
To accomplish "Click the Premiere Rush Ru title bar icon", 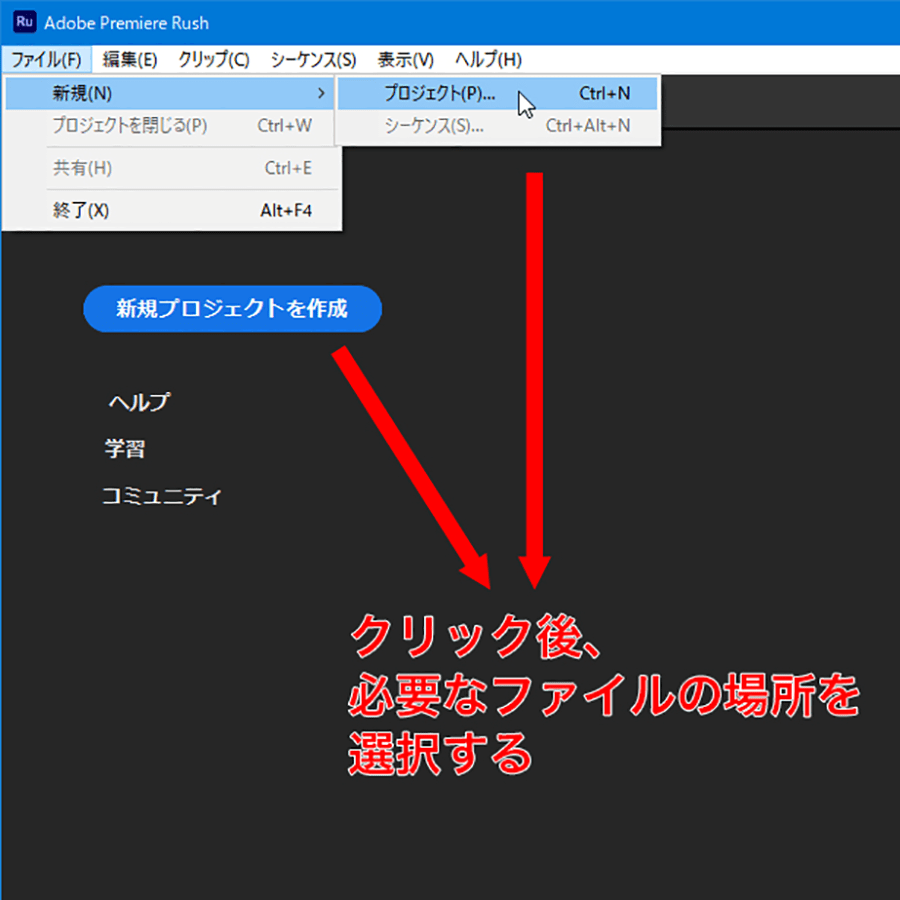I will point(25,22).
